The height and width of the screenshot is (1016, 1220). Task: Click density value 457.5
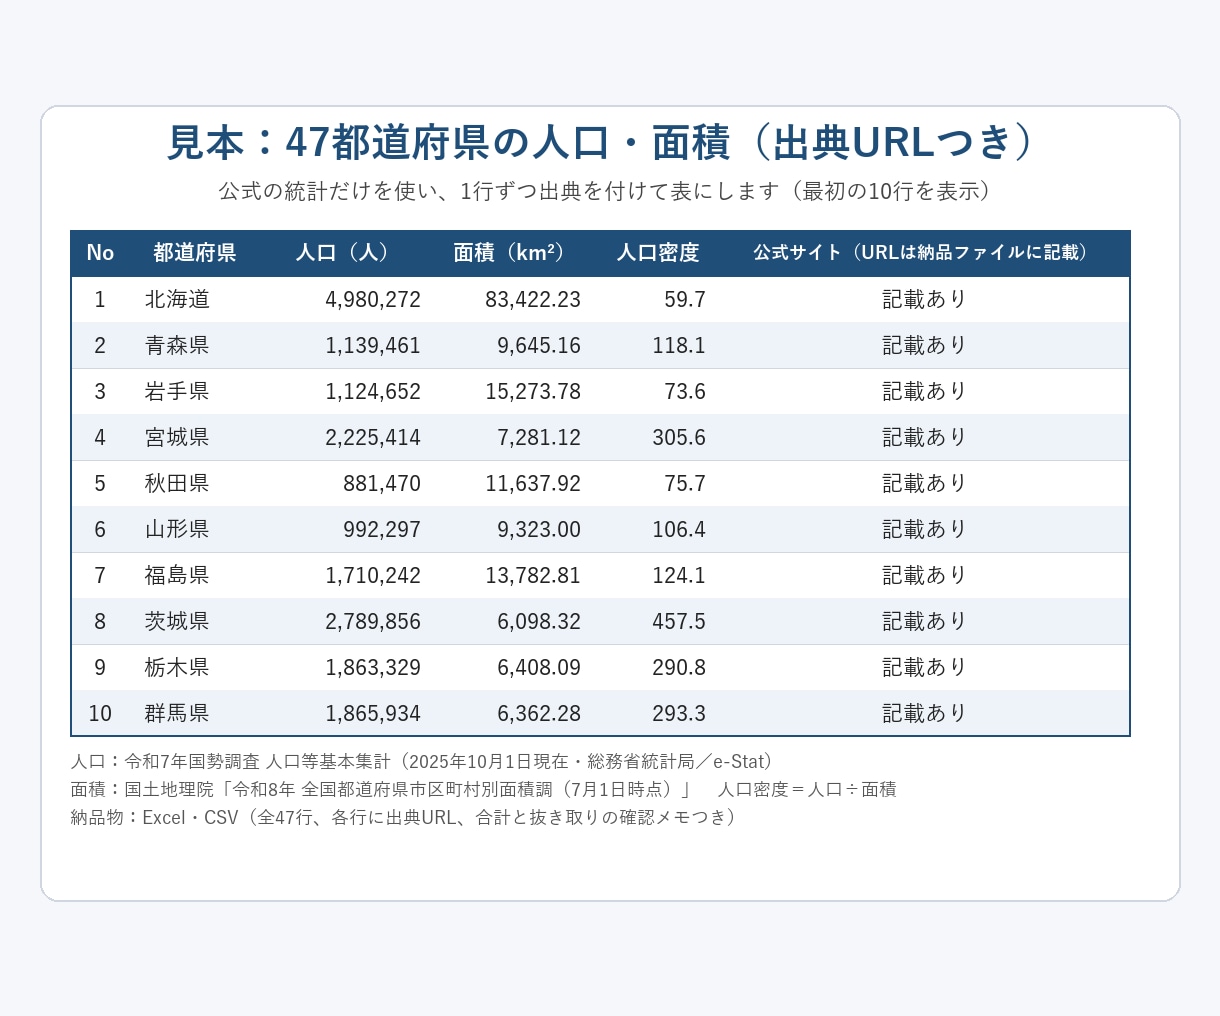679,622
